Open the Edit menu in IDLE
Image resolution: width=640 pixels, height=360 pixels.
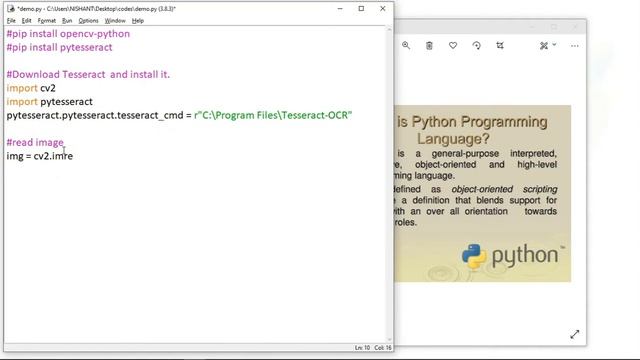tap(27, 20)
